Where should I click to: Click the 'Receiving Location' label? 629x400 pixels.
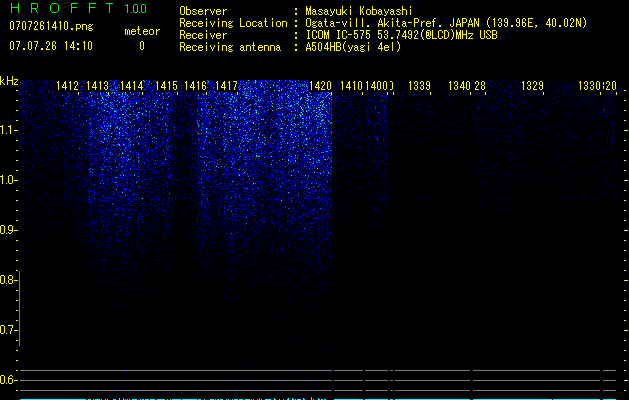(233, 23)
